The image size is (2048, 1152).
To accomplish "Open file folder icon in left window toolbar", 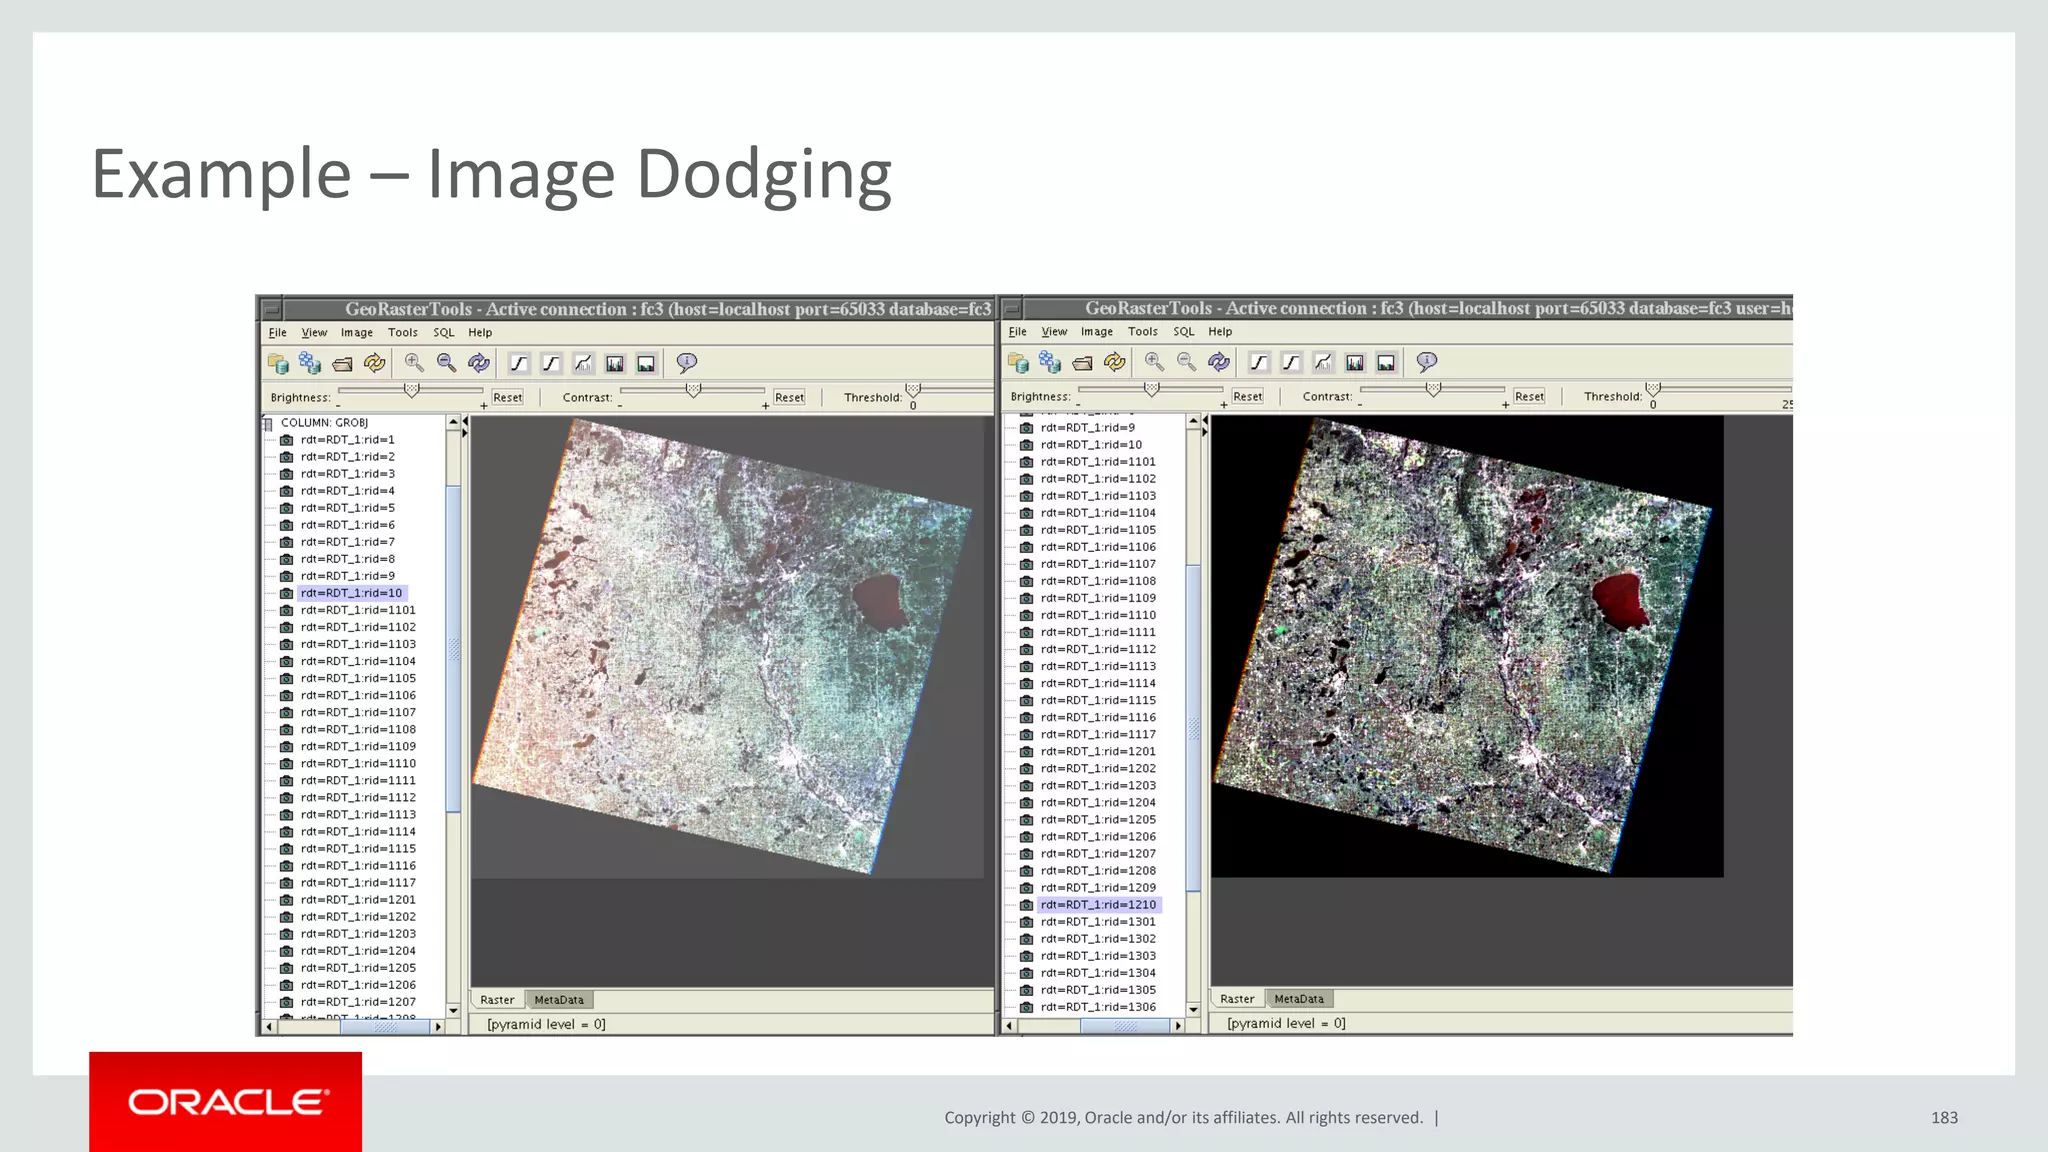I will coord(342,363).
